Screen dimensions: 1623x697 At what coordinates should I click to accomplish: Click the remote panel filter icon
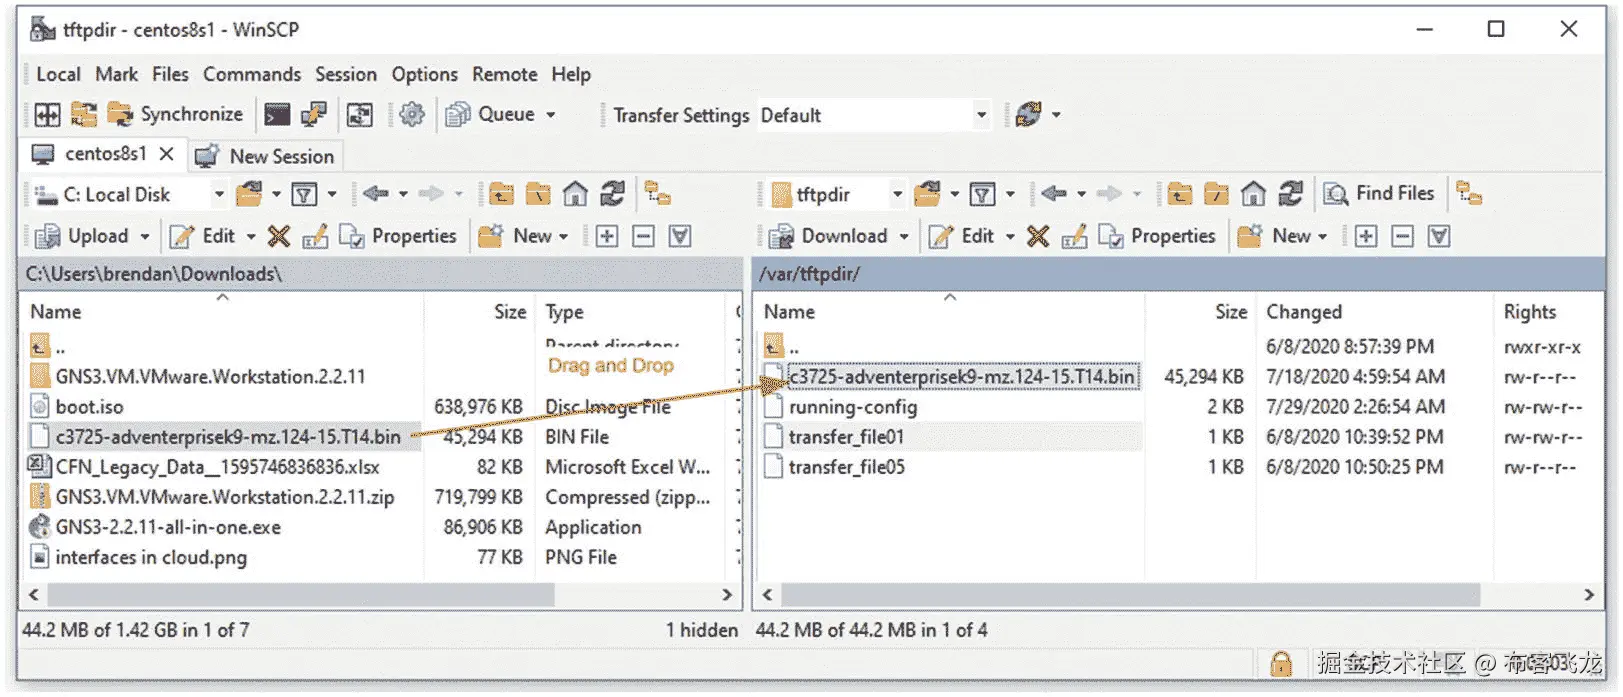point(983,194)
